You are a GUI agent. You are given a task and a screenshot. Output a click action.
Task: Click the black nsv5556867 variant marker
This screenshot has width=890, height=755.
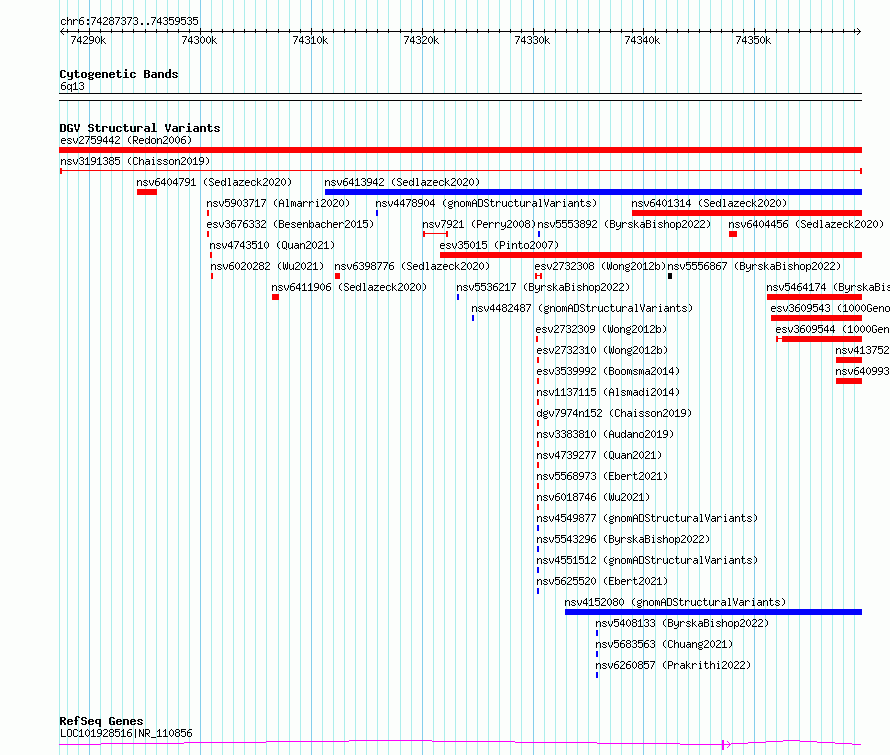670,276
